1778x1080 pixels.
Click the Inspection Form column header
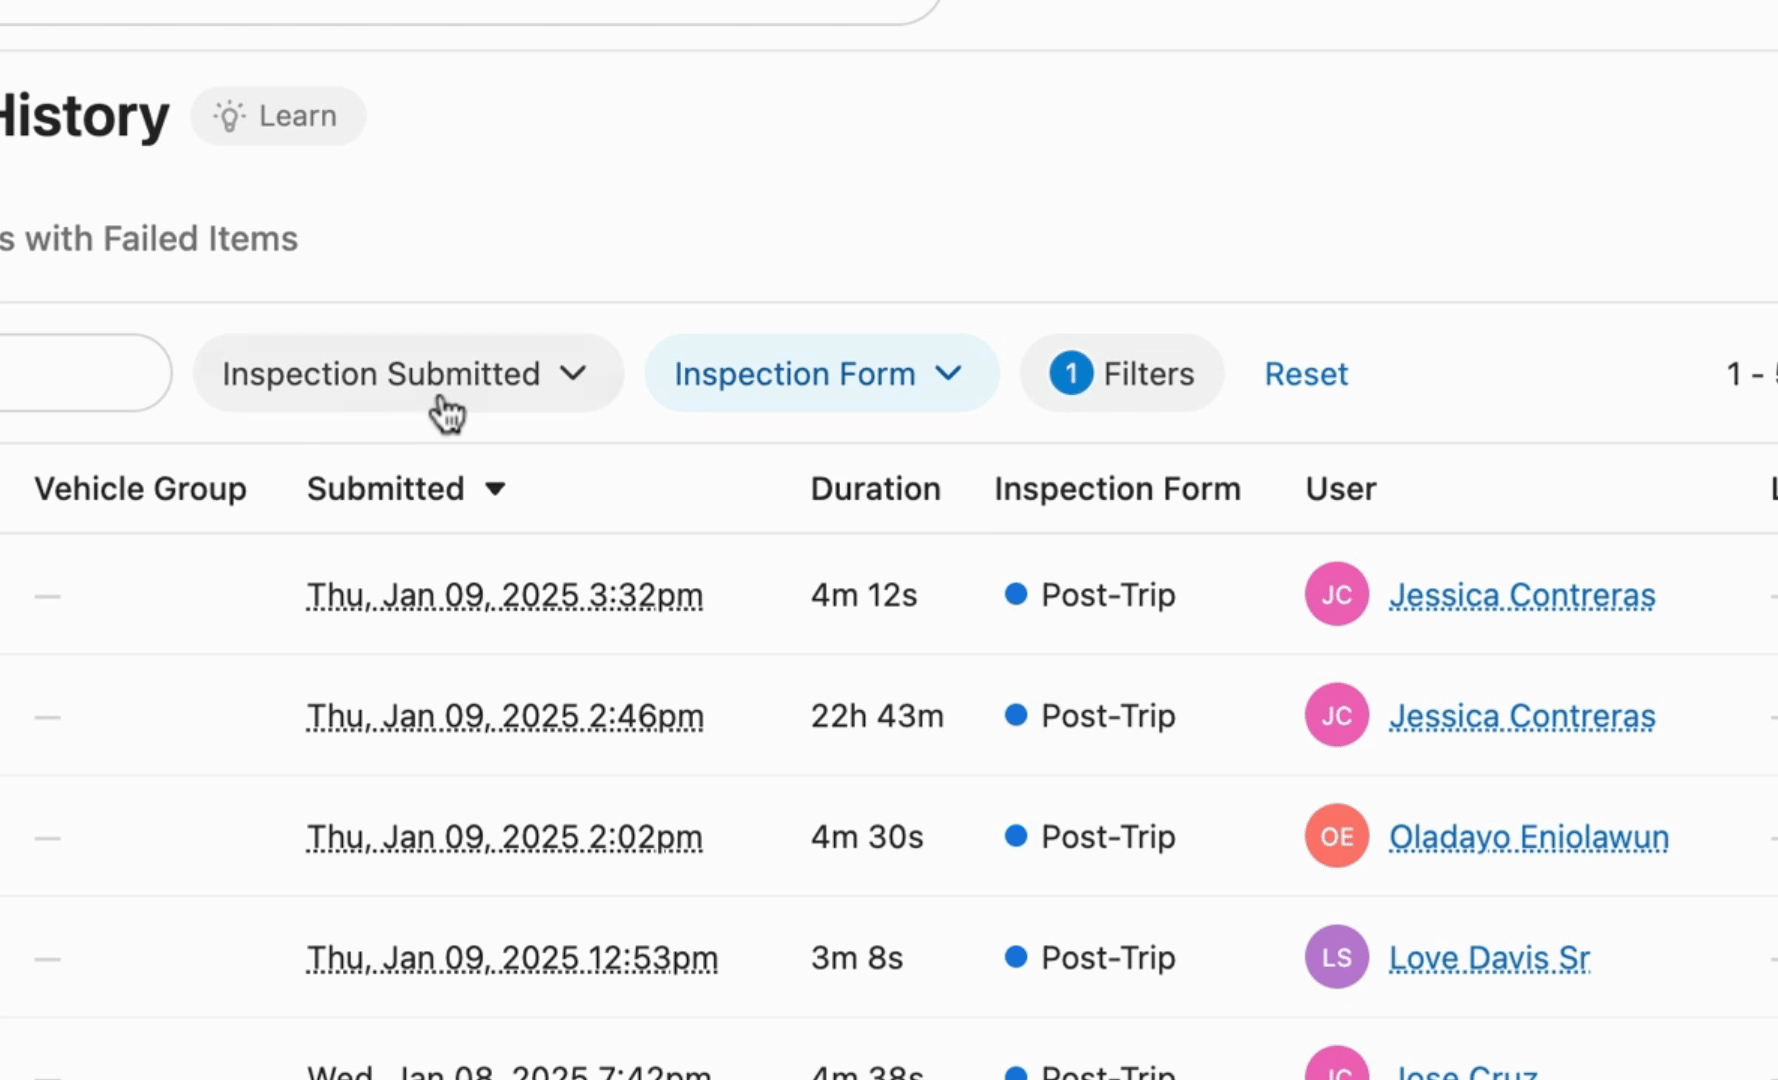click(1117, 489)
